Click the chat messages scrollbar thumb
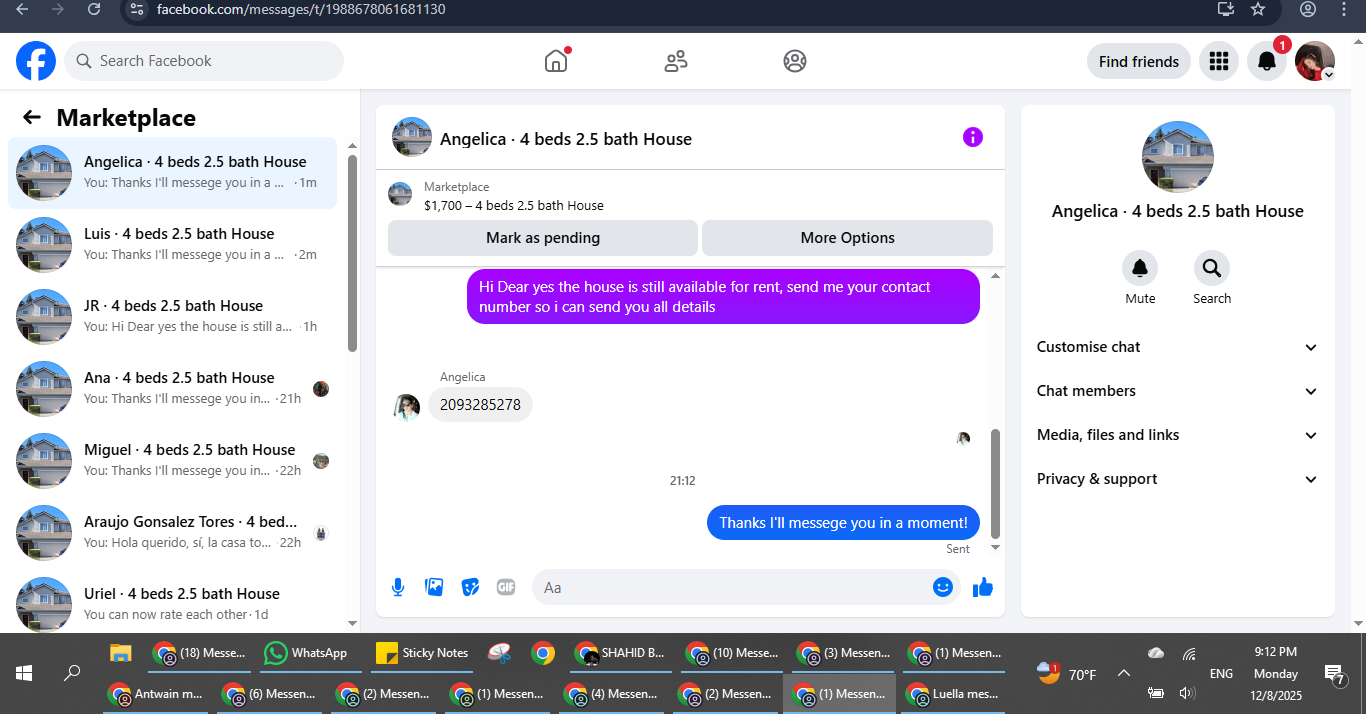 (x=995, y=484)
